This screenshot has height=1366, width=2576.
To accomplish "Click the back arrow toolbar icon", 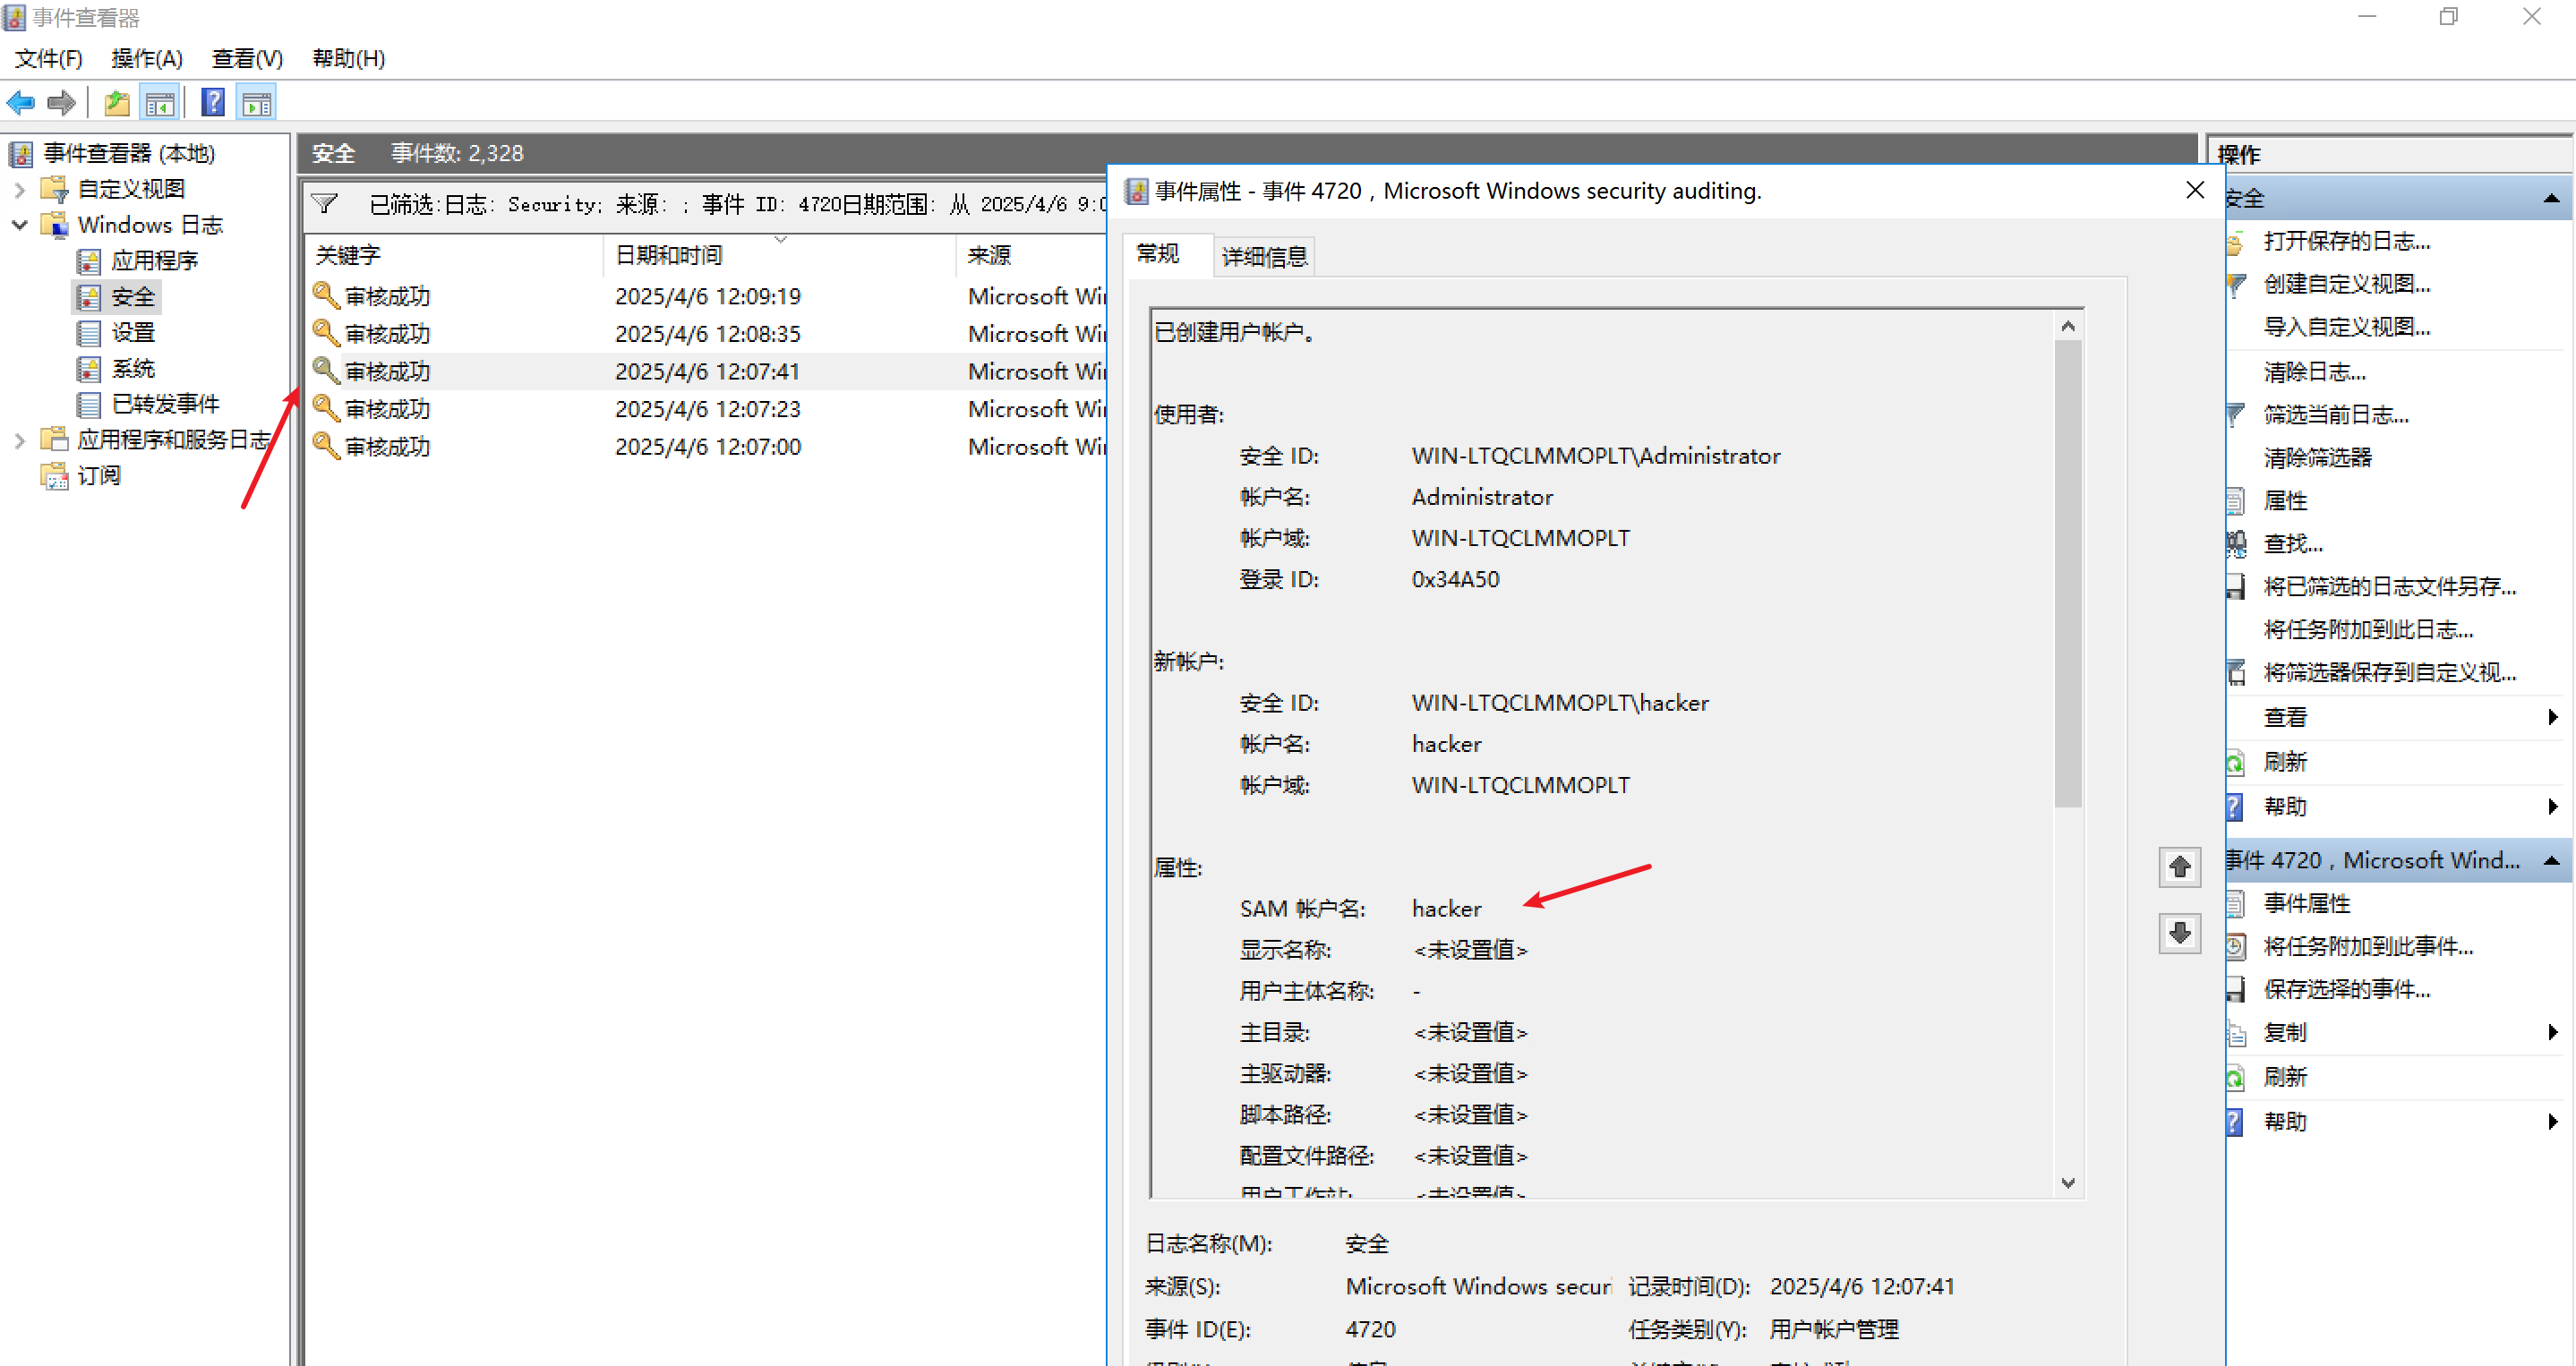I will (x=21, y=102).
